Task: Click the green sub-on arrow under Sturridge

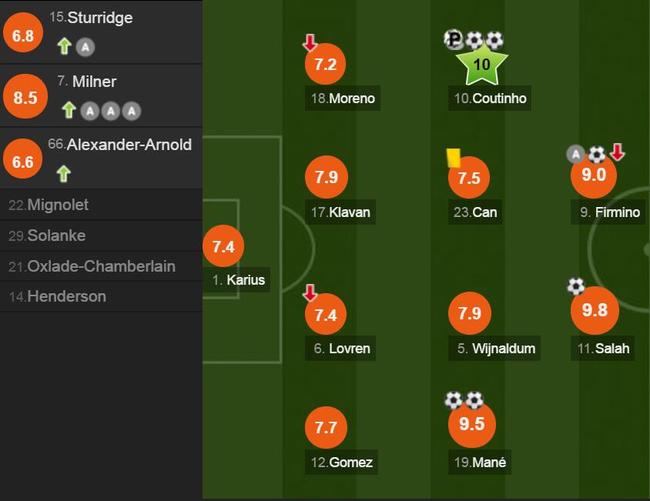Action: (x=64, y=46)
